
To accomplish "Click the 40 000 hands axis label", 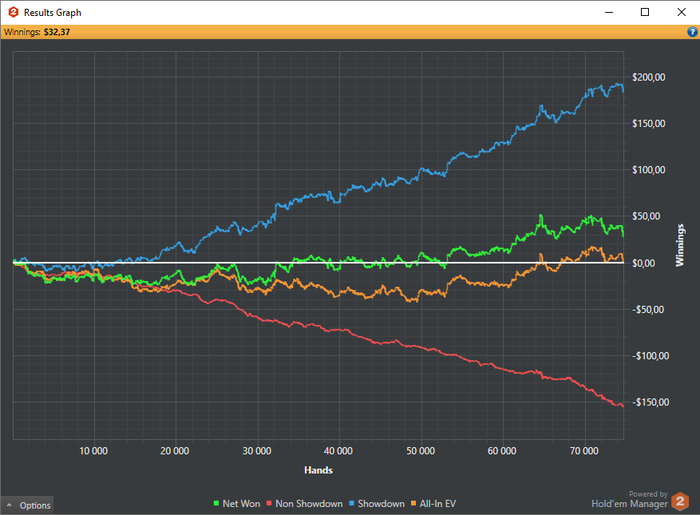I will tap(338, 451).
